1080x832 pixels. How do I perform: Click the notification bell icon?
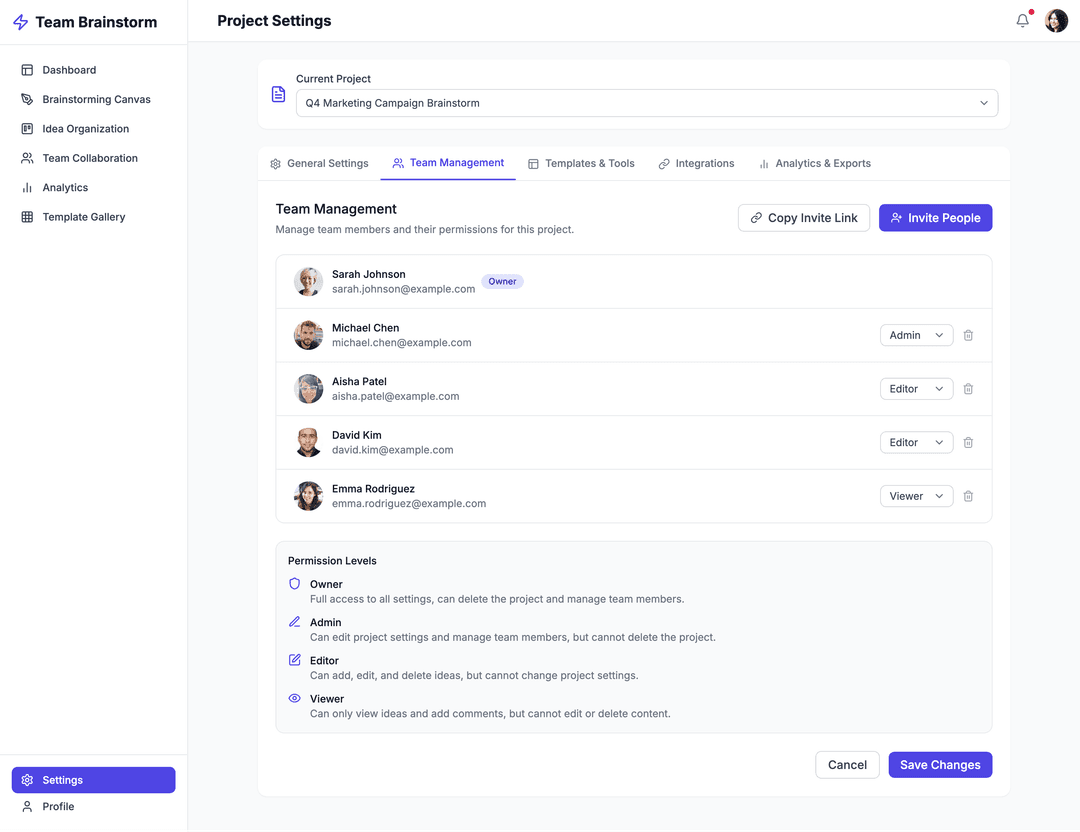tap(1022, 21)
